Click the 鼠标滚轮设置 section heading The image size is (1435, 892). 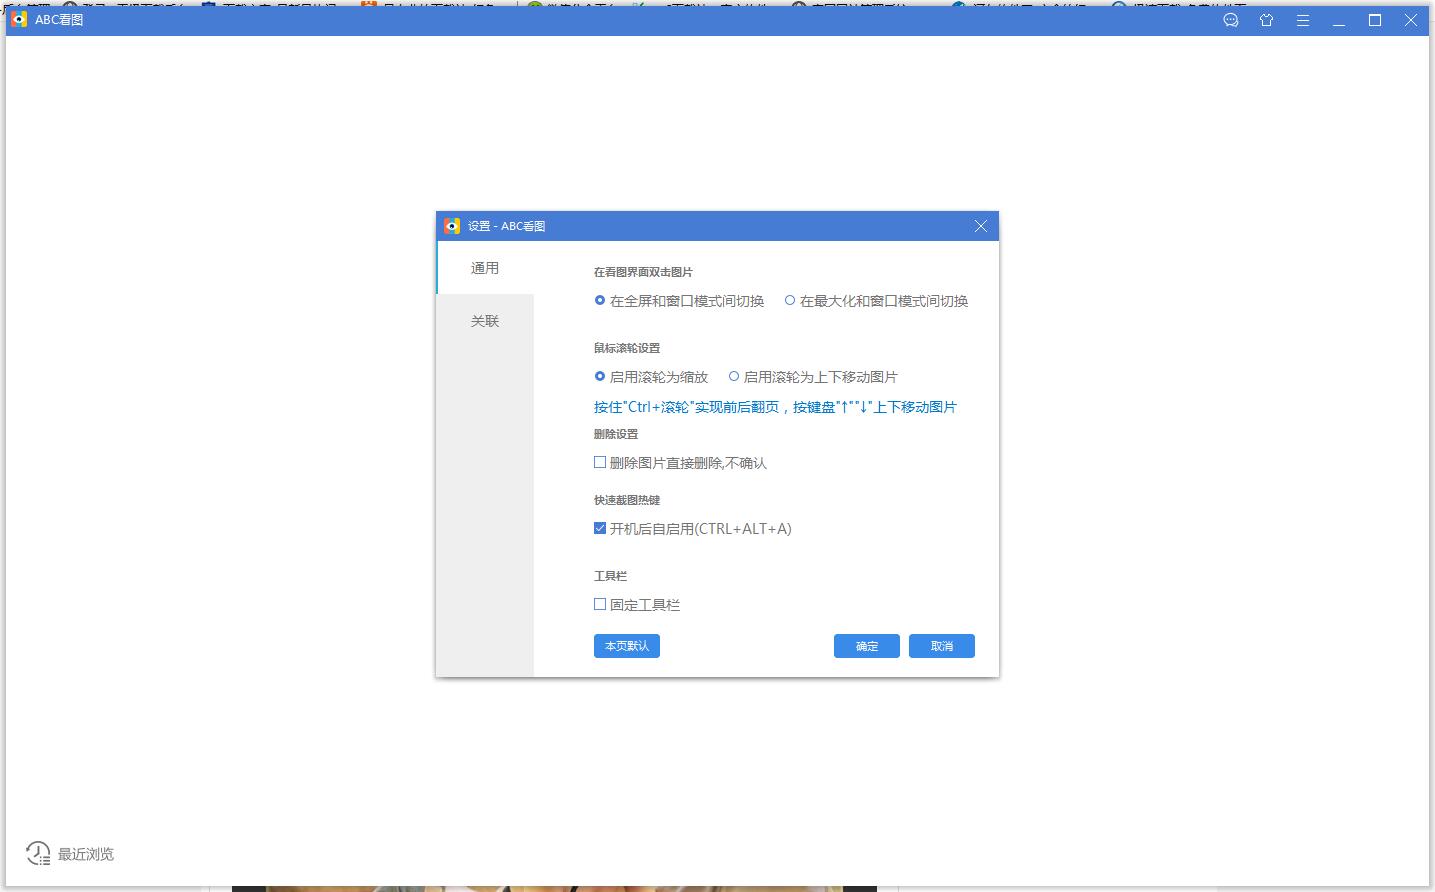click(x=627, y=348)
